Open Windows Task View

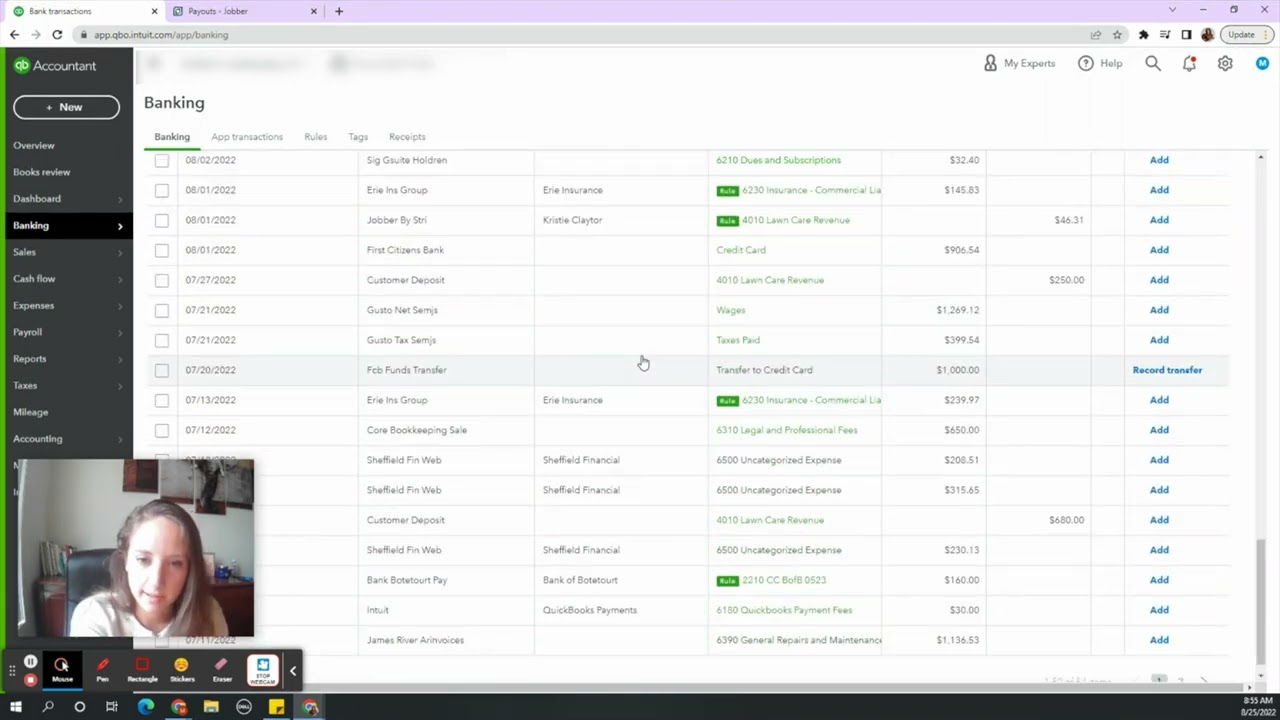point(112,707)
